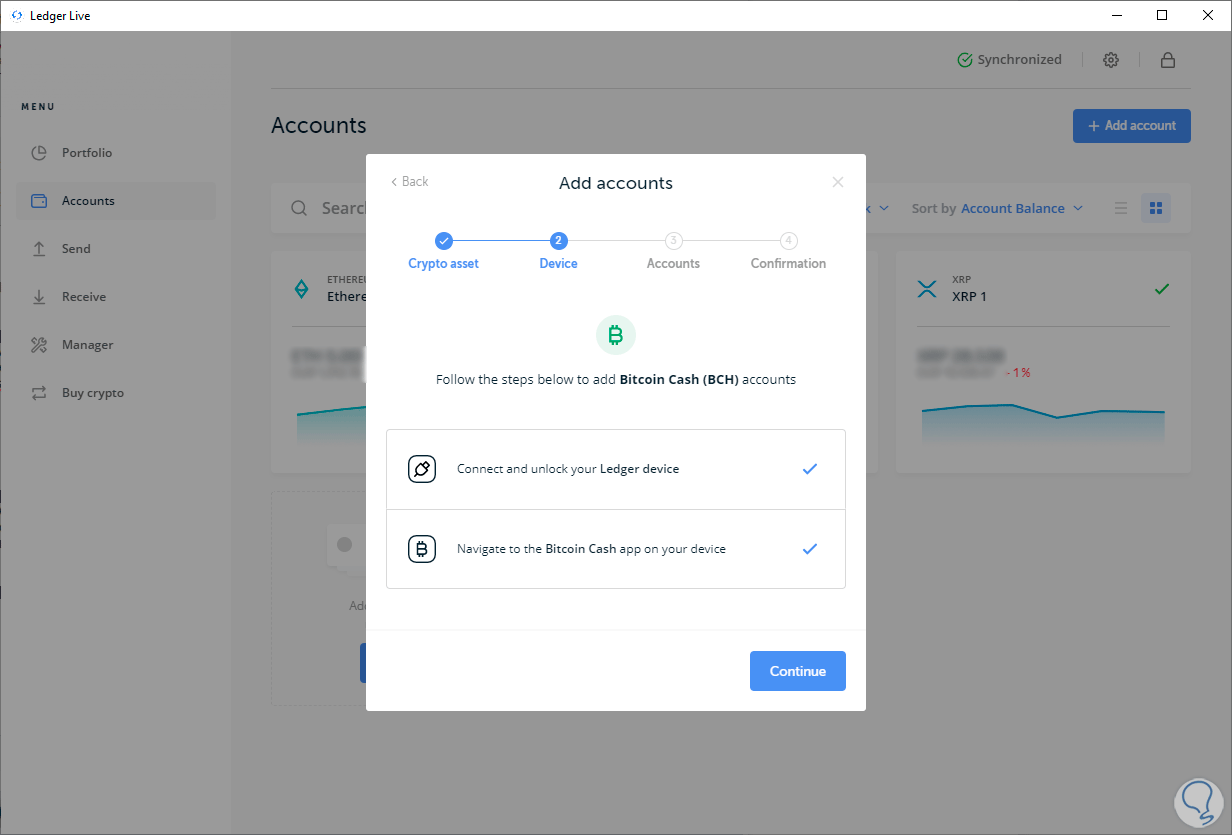Click the Manager tools icon
Screen dimensions: 1232x835
coord(39,345)
